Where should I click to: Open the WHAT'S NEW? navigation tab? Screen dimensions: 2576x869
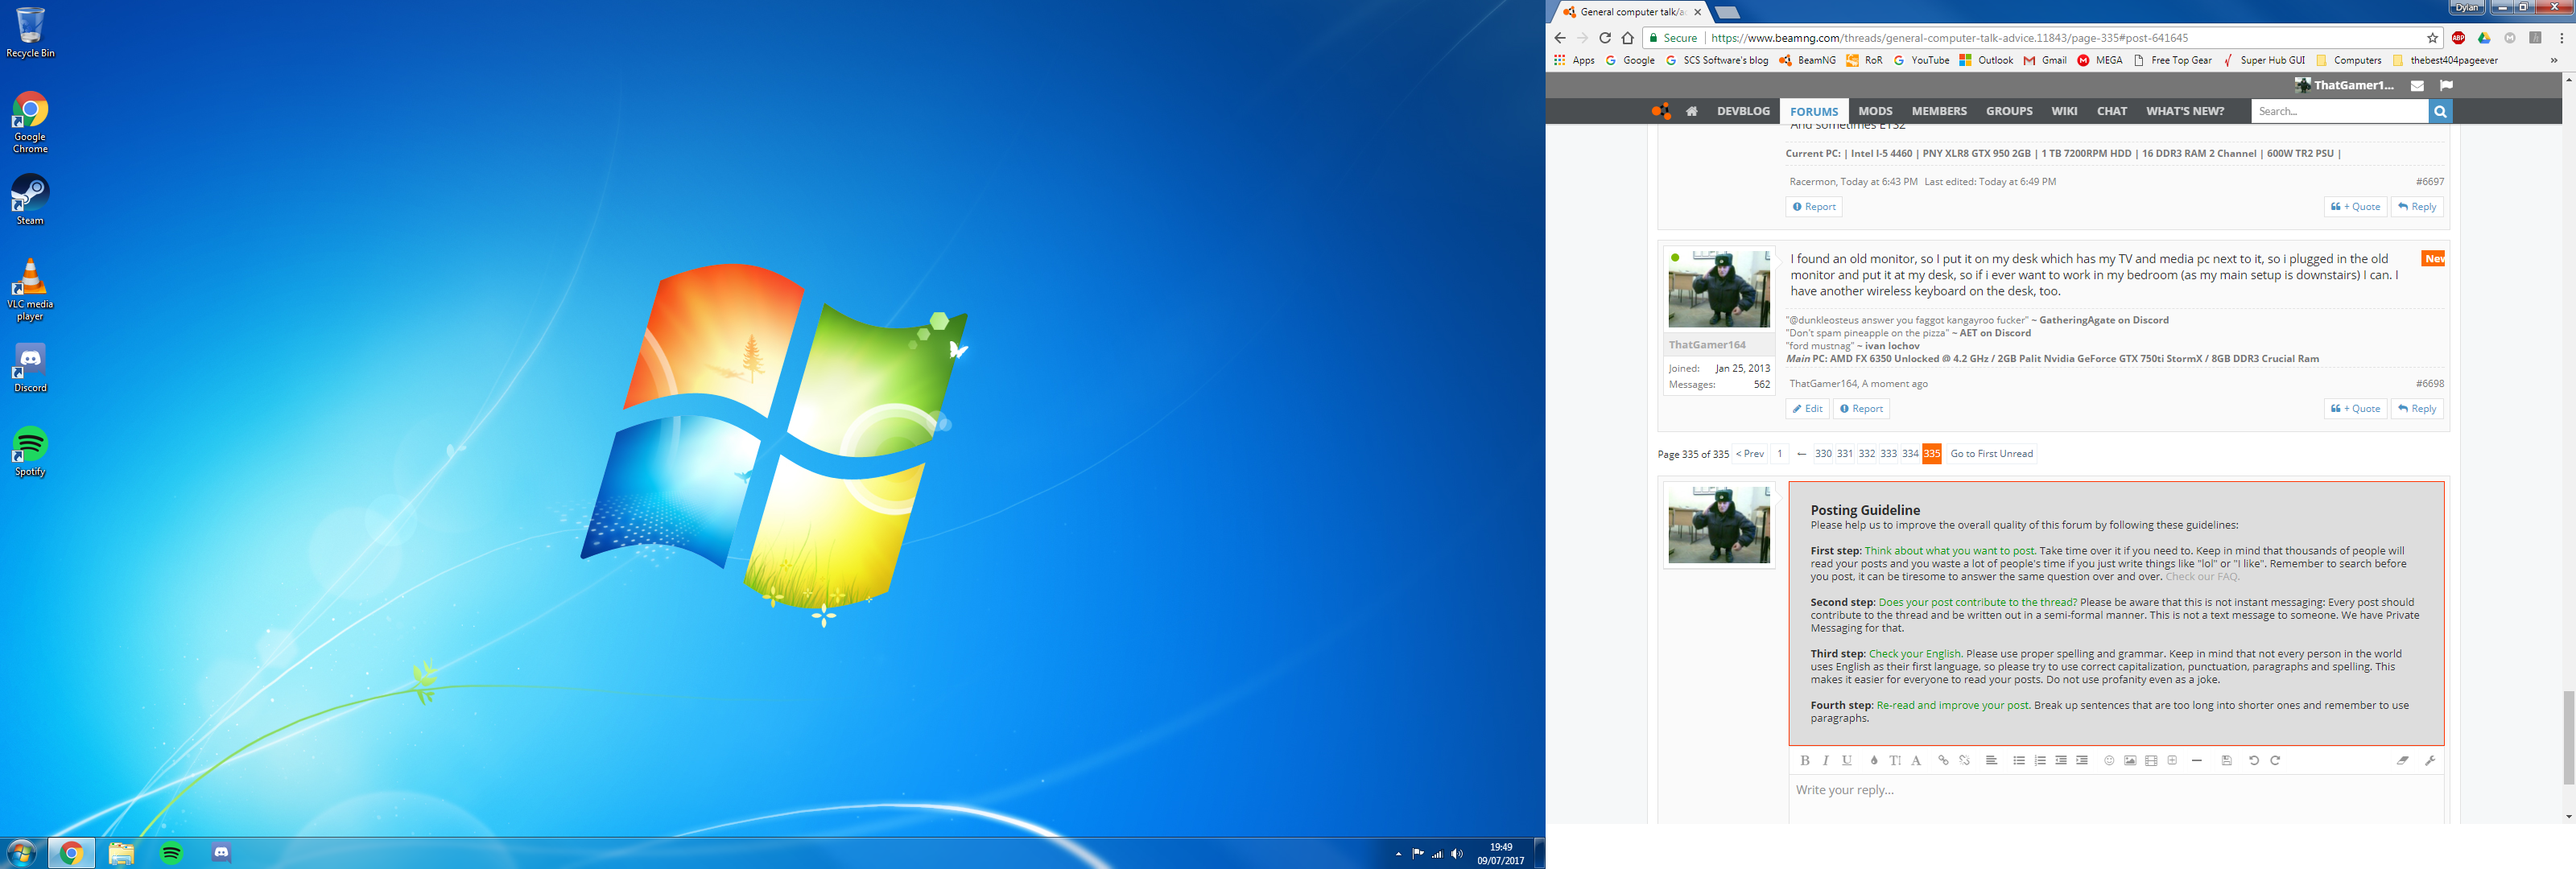coord(2185,111)
